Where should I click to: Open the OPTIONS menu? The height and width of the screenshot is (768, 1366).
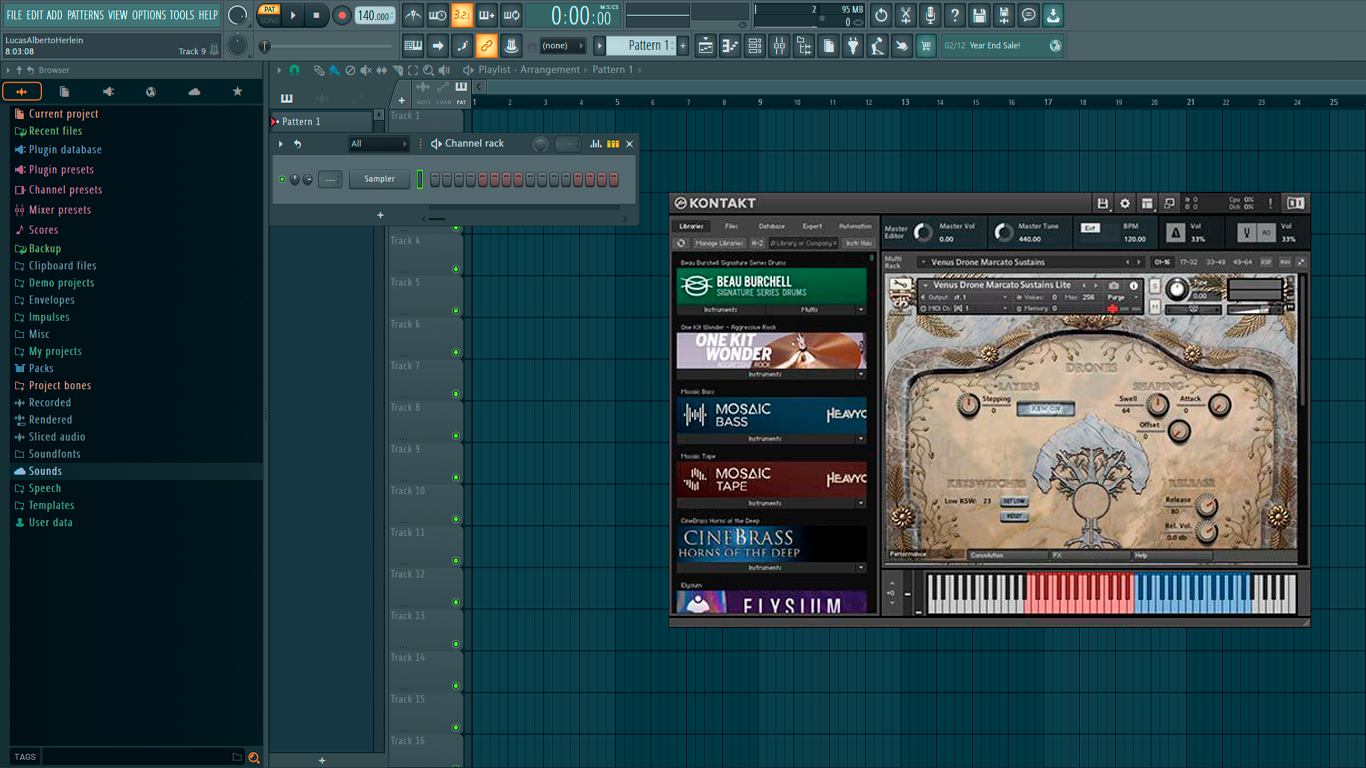[149, 15]
